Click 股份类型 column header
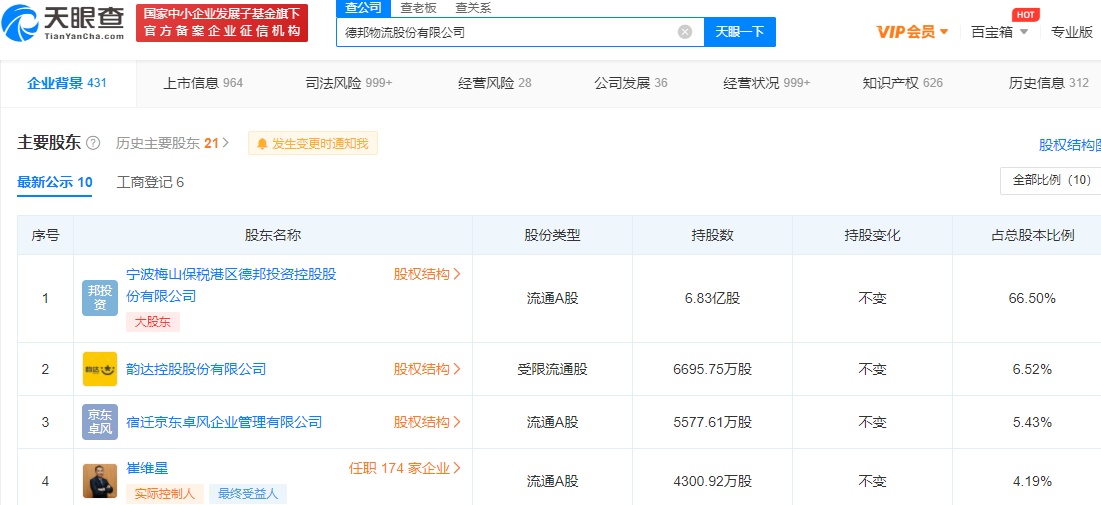The image size is (1101, 505). coord(553,235)
